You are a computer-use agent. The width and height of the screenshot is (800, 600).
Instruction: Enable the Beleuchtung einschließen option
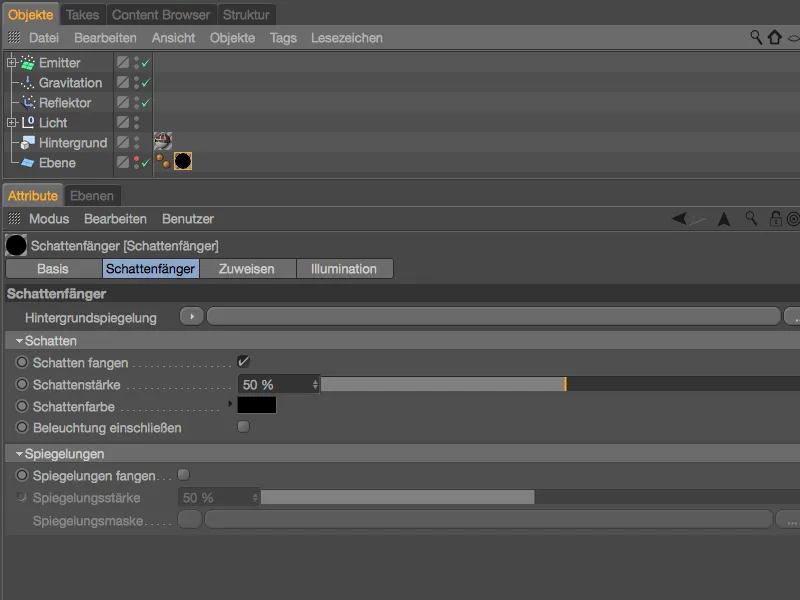click(243, 425)
